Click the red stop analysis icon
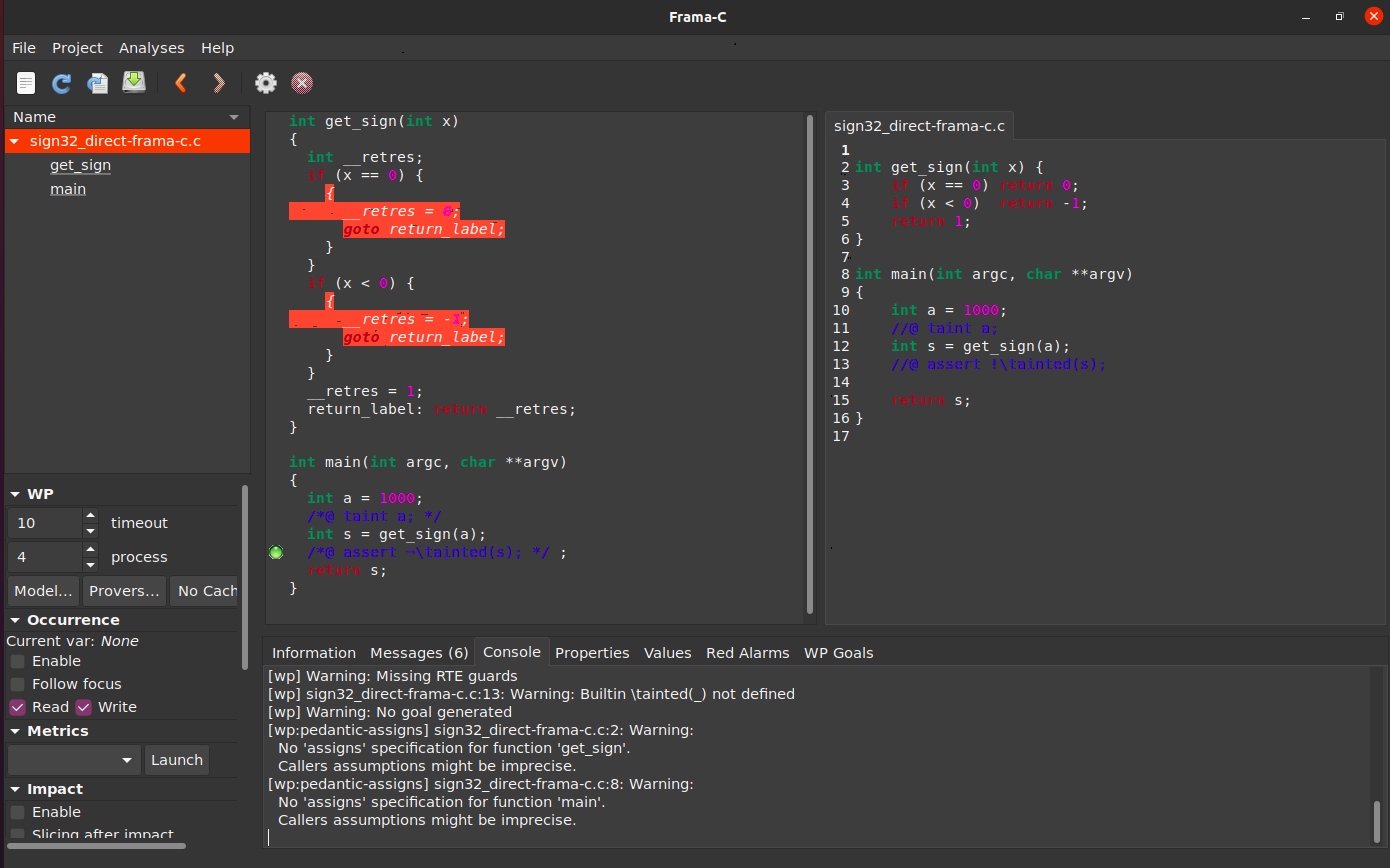The width and height of the screenshot is (1390, 868). pos(301,83)
